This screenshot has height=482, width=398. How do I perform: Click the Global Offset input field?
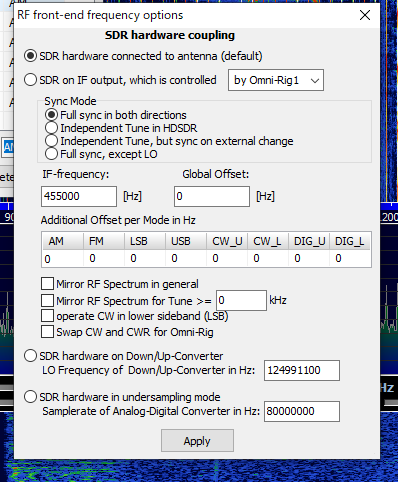tap(212, 196)
